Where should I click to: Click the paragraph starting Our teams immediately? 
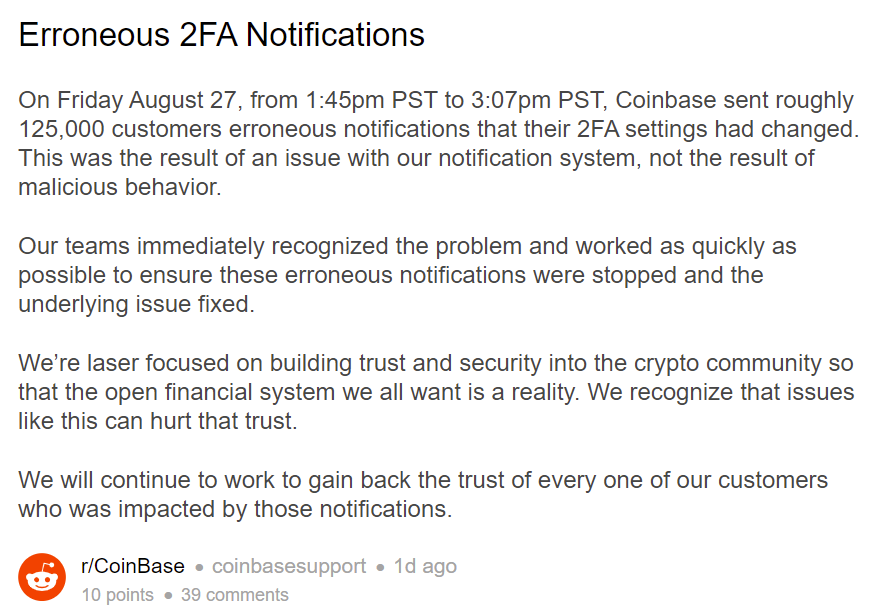(x=407, y=275)
